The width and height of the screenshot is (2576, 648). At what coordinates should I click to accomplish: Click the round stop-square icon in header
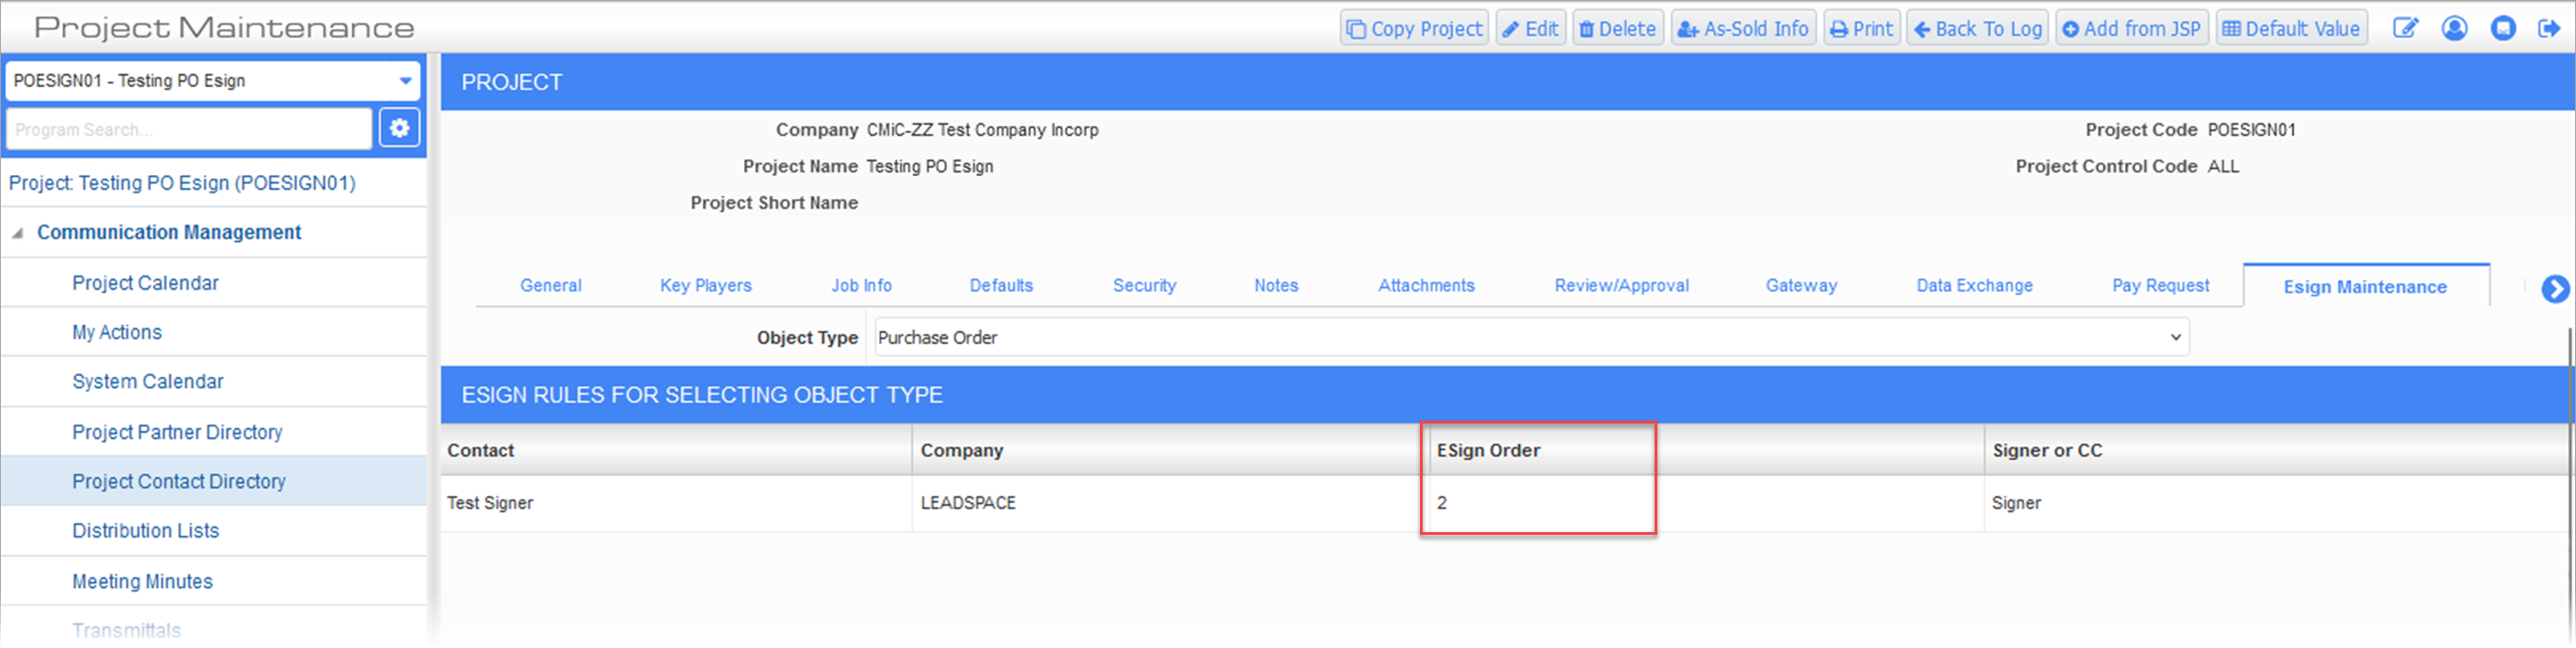pyautogui.click(x=2503, y=29)
